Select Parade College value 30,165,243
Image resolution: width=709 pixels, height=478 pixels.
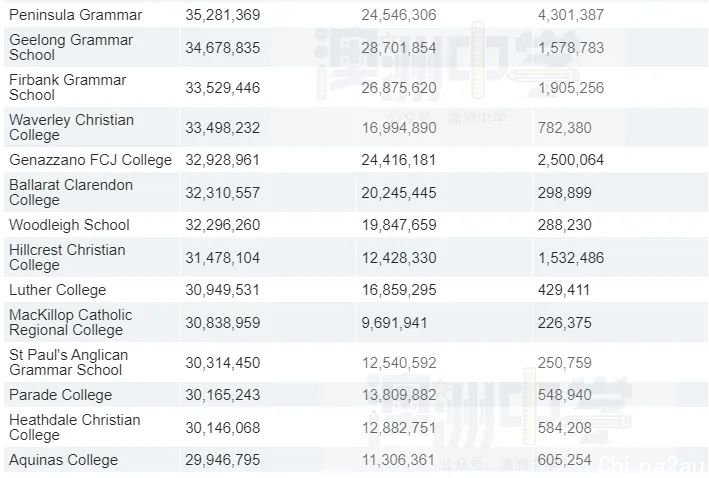click(x=222, y=395)
